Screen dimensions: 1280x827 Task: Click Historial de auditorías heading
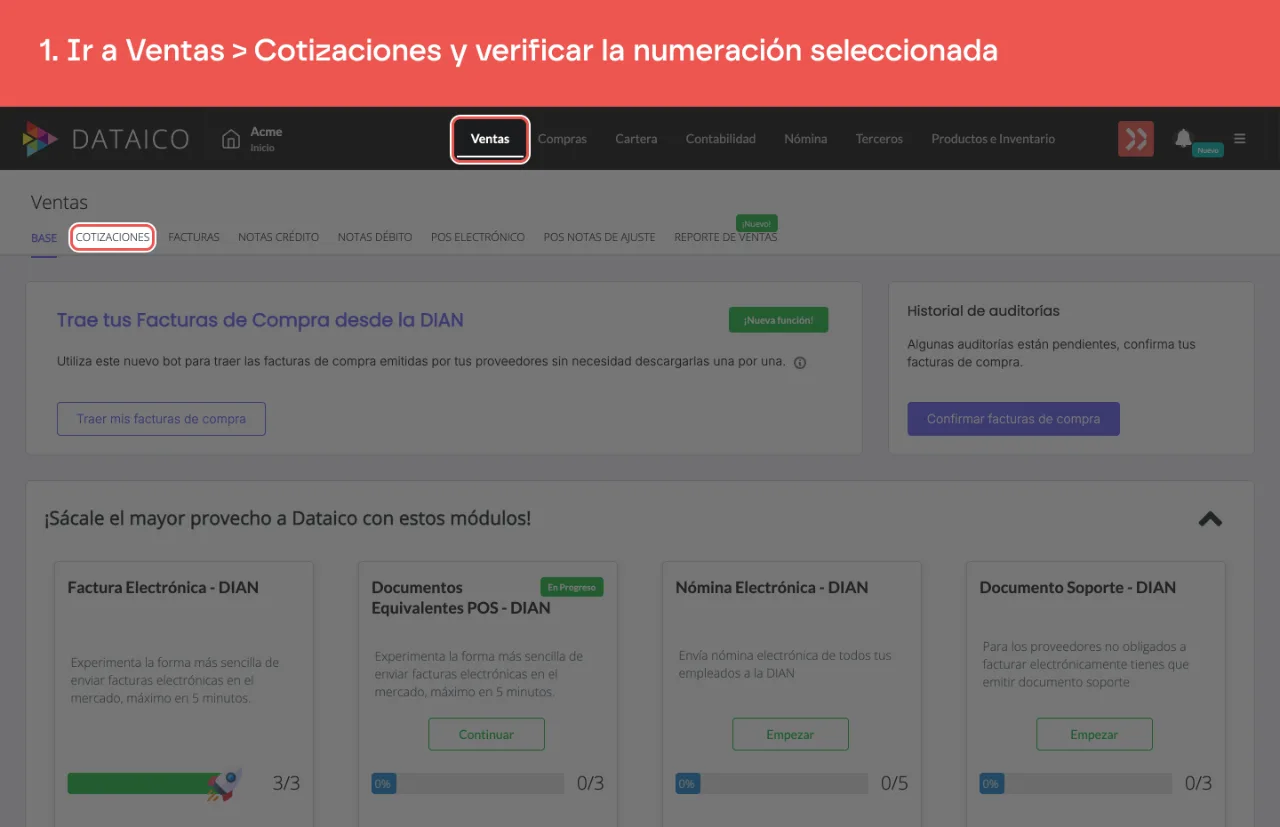coord(983,311)
